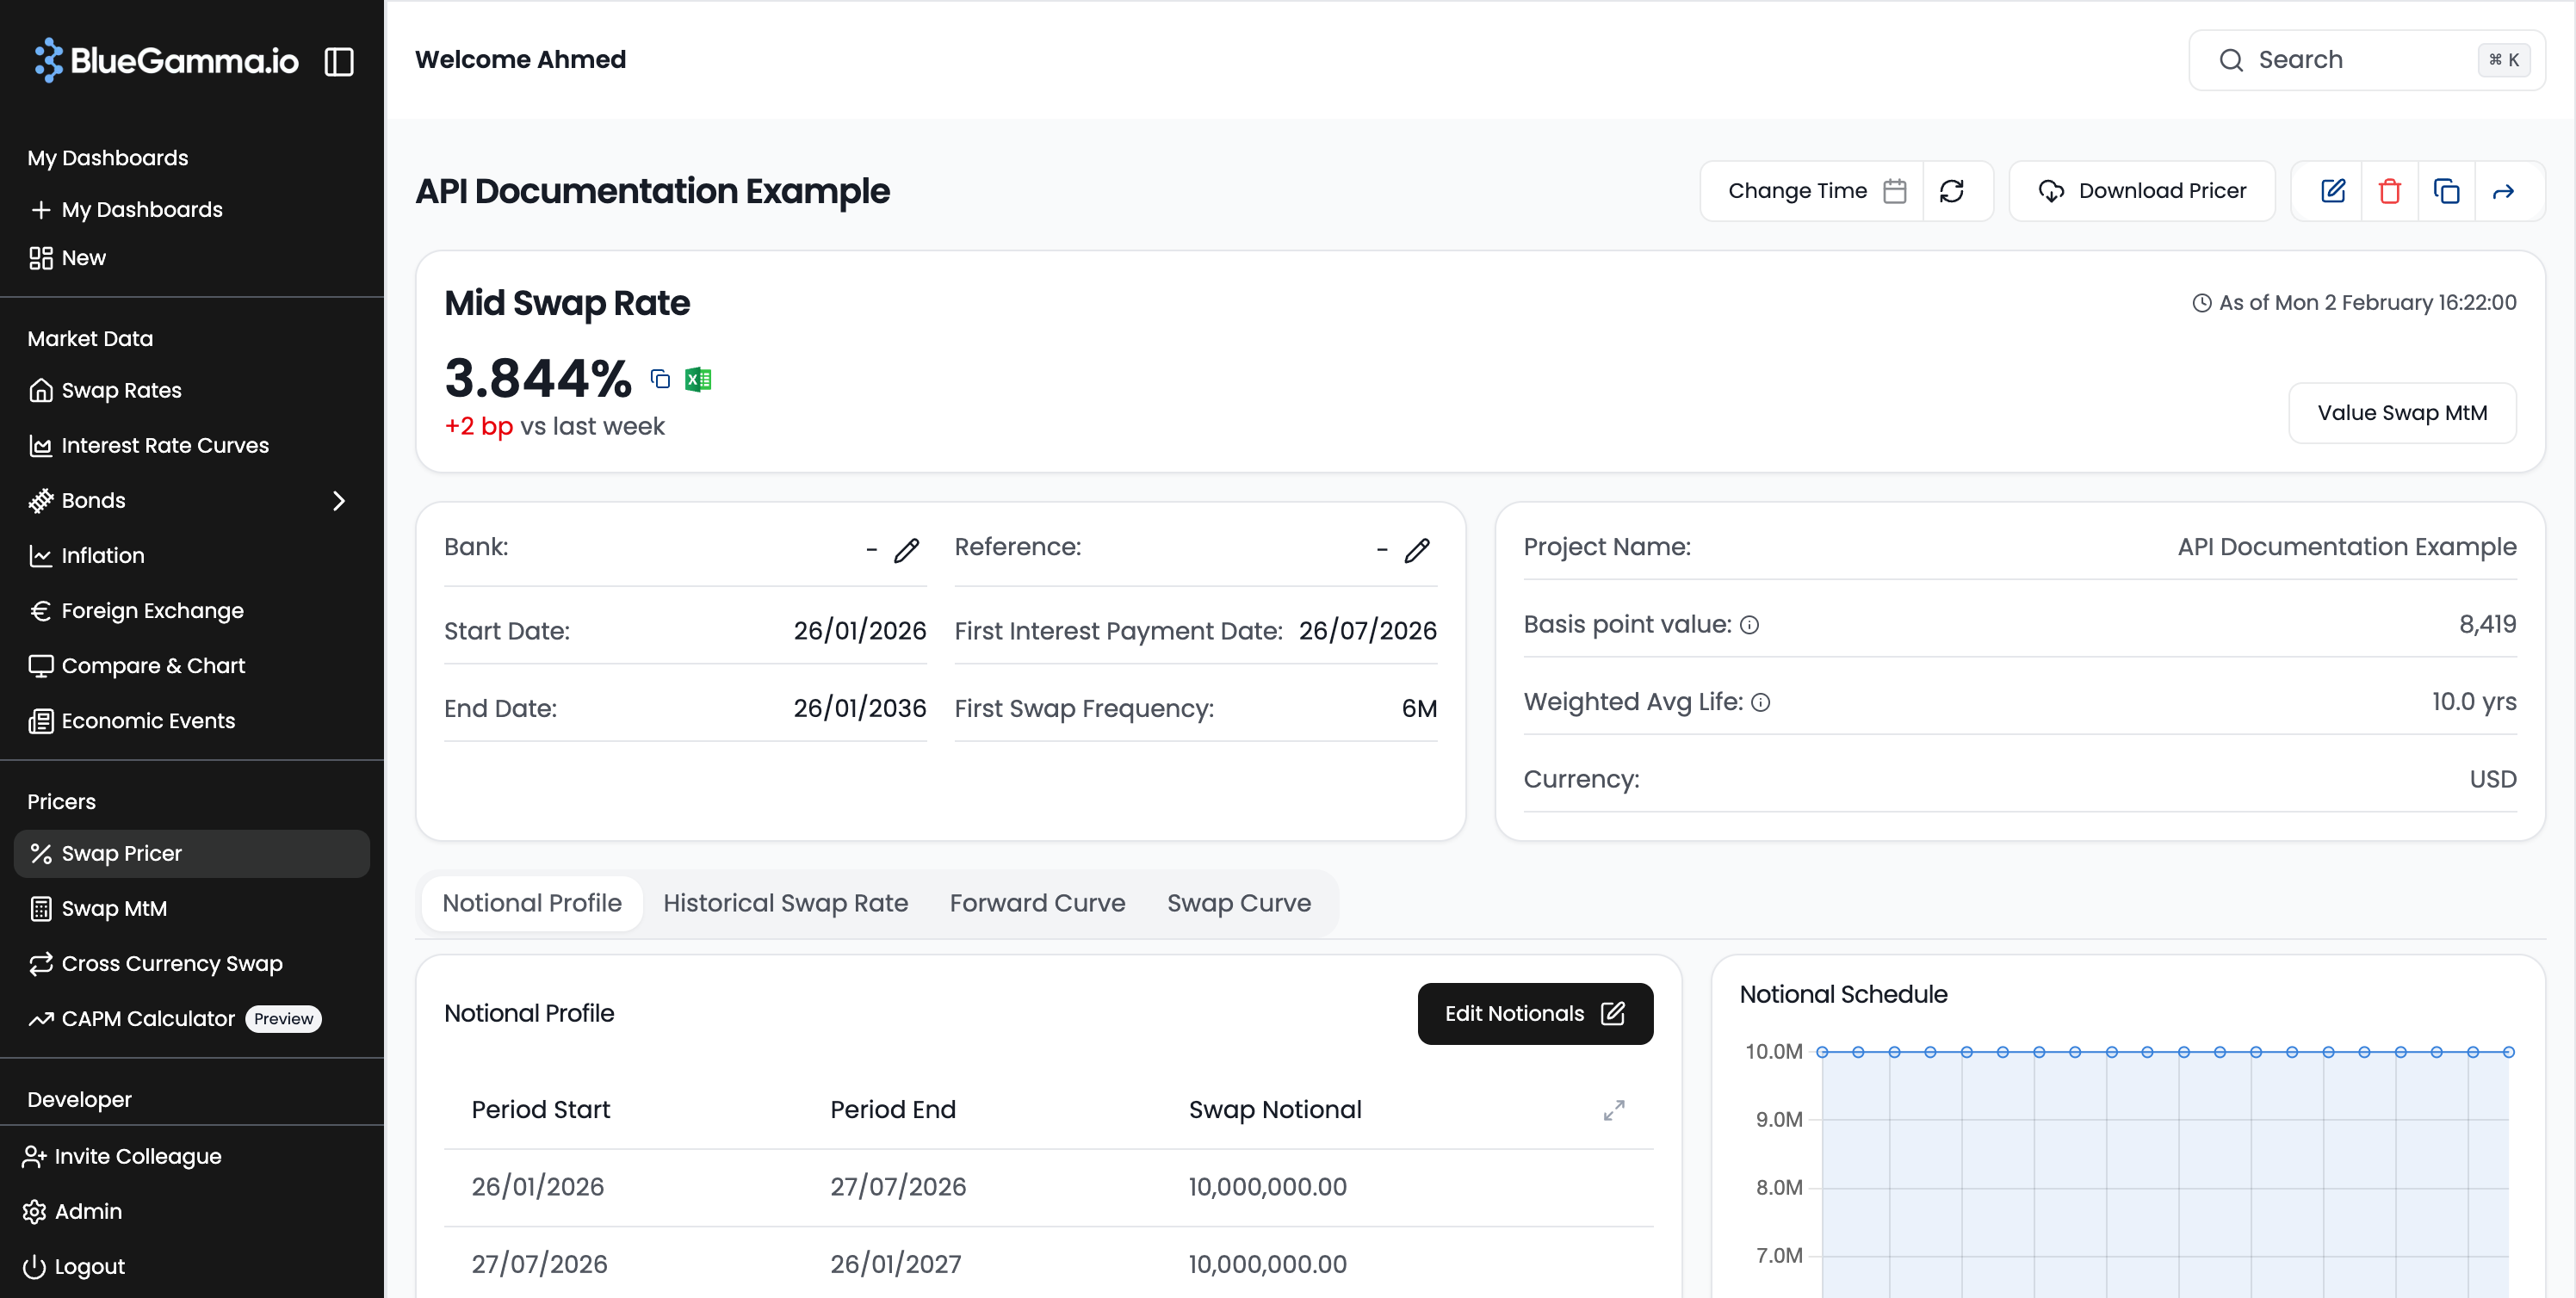
Task: Expand the notional table to fullscreen
Action: tap(1613, 1110)
